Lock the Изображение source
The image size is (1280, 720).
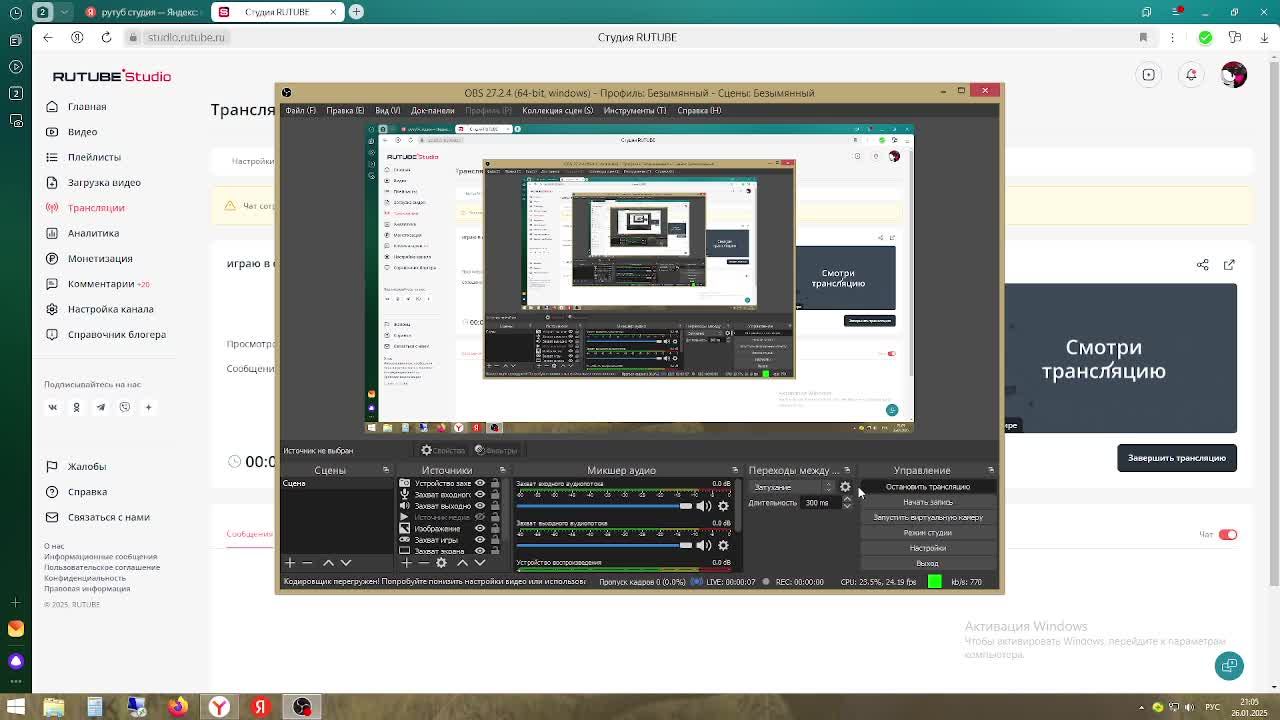tap(494, 528)
